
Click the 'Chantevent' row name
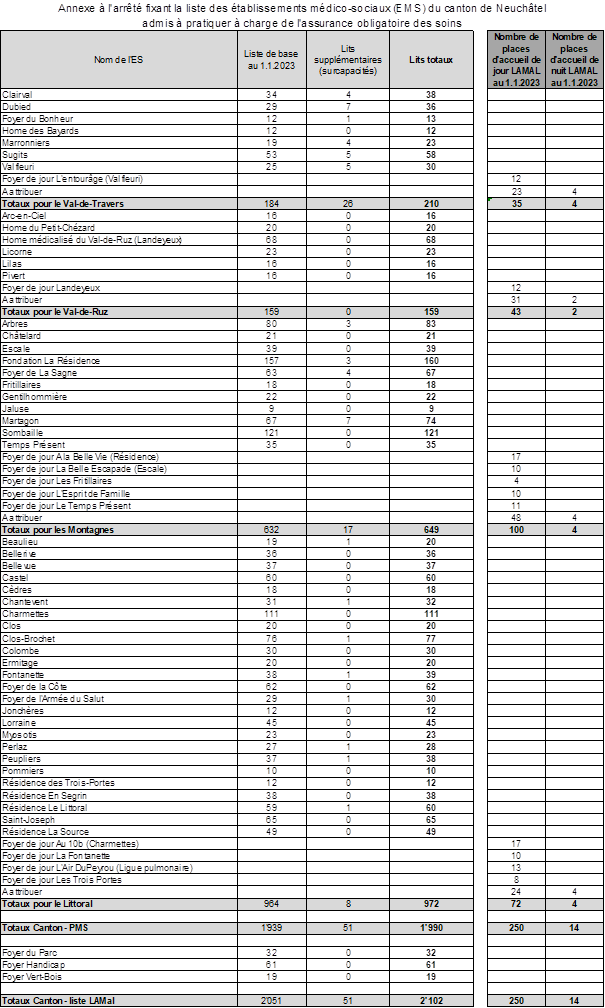pyautogui.click(x=24, y=602)
